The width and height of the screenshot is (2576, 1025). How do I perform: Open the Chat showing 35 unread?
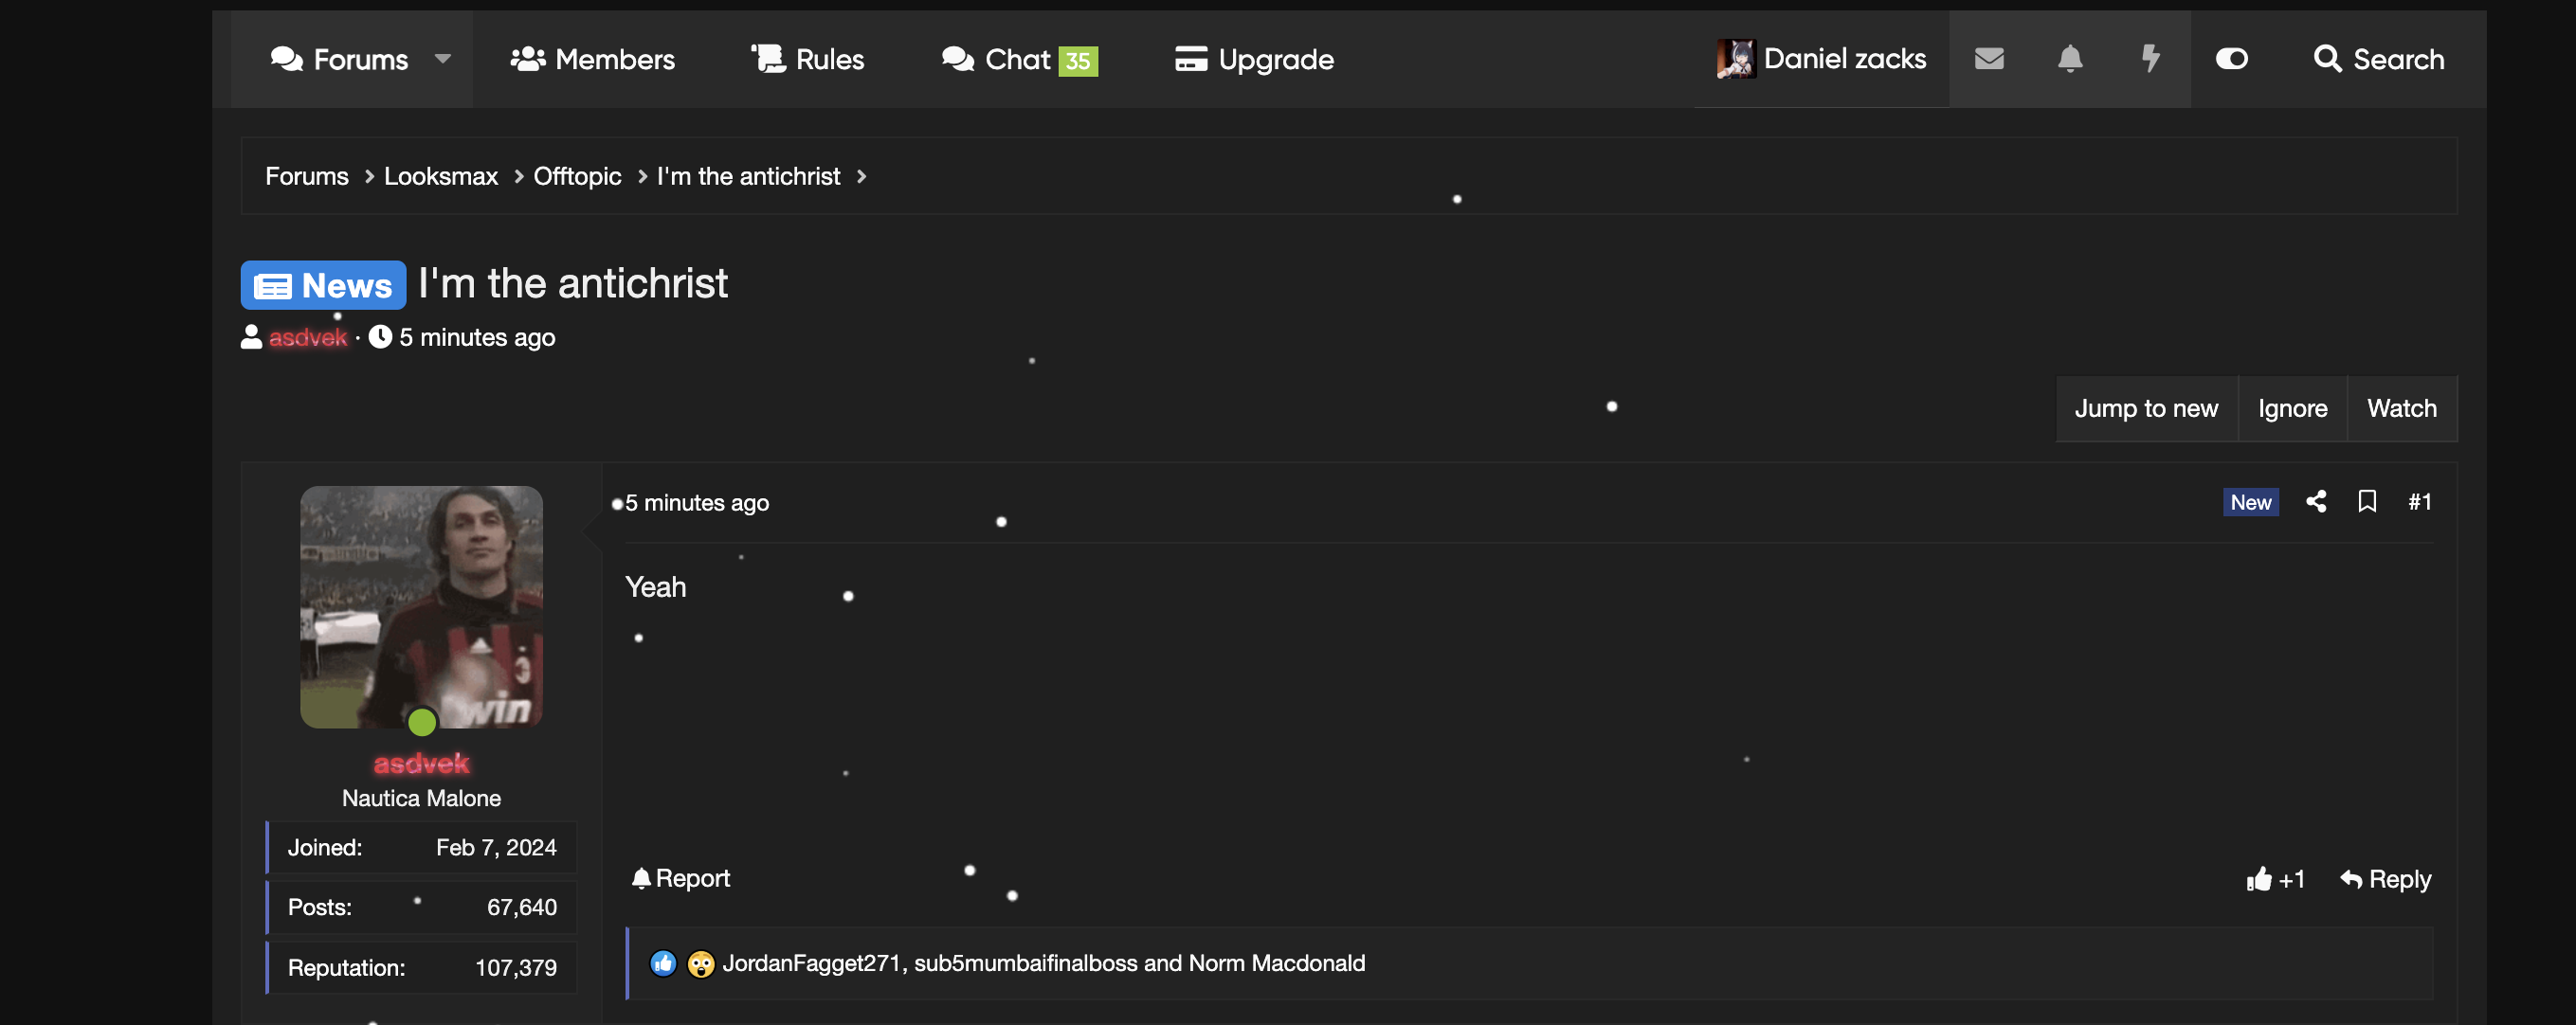pyautogui.click(x=1018, y=59)
